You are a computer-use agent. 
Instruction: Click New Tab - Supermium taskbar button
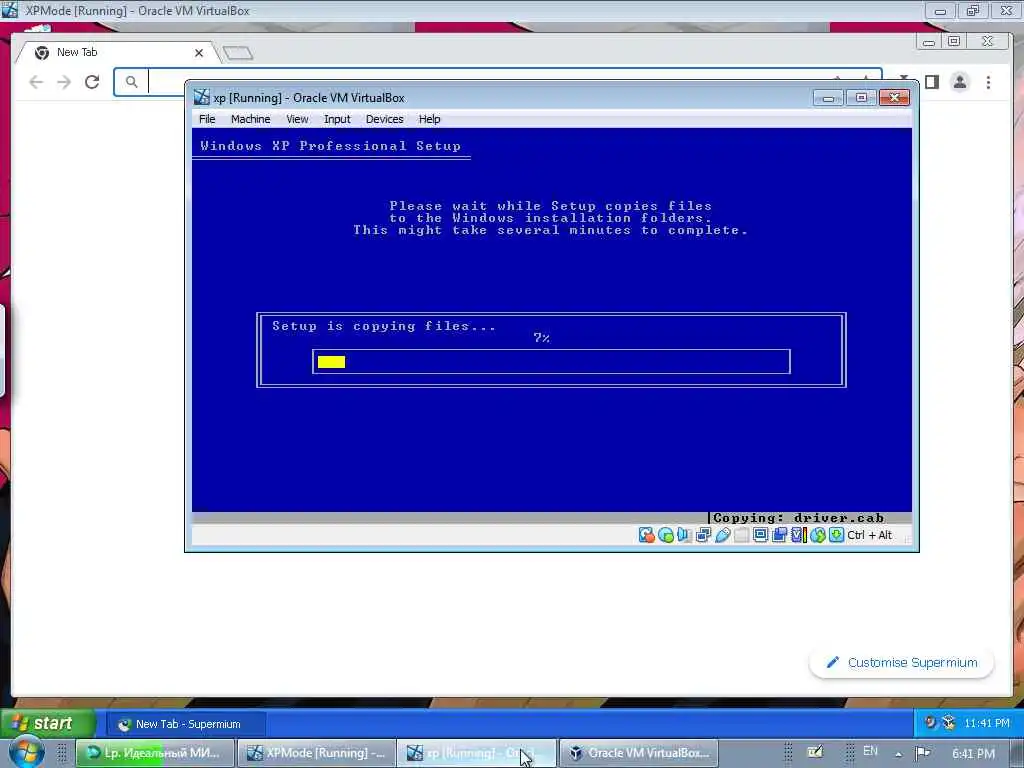[187, 724]
